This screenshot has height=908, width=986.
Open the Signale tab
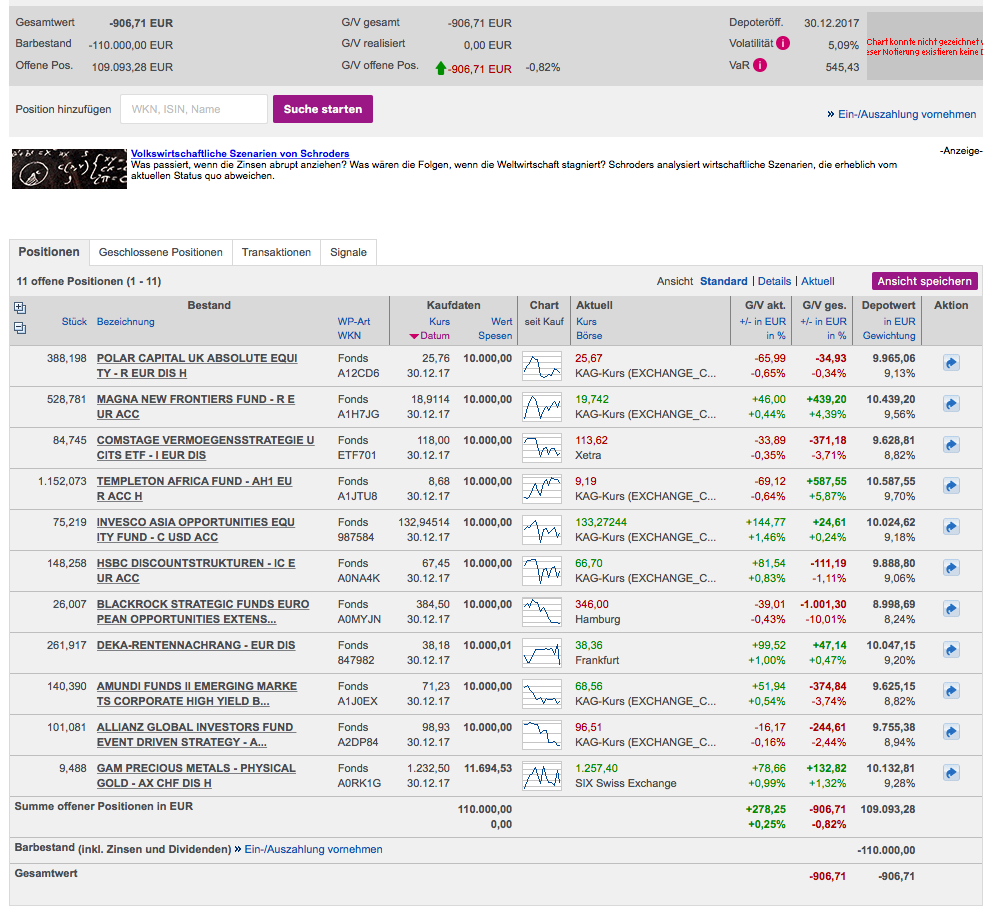(348, 252)
